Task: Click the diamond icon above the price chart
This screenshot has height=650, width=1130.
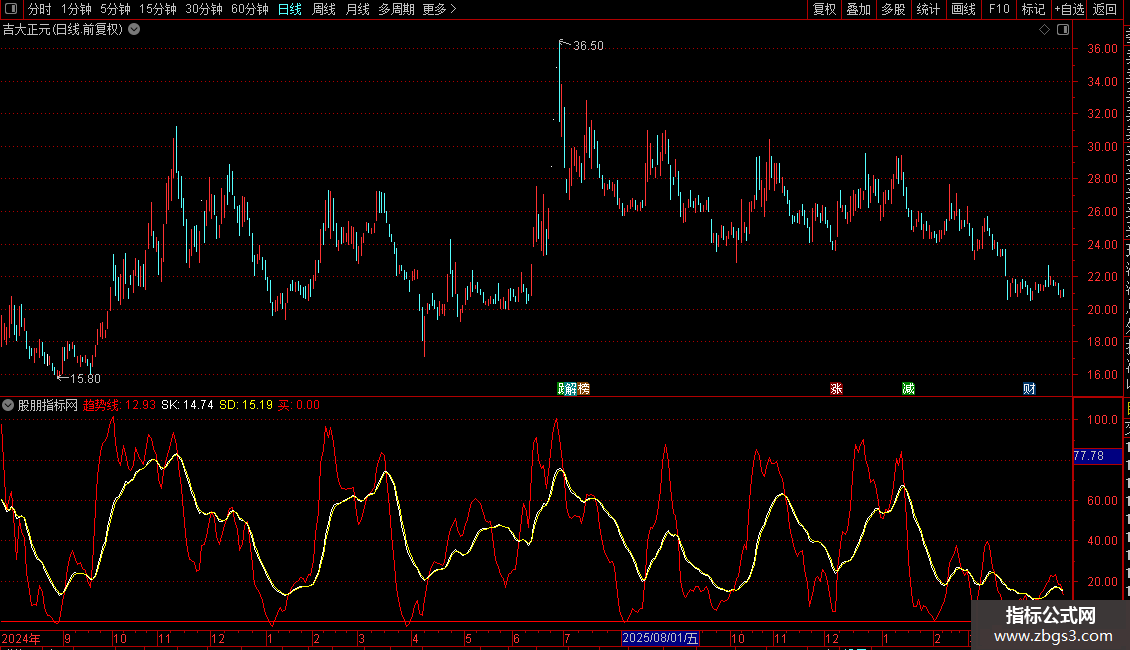Action: click(1044, 30)
